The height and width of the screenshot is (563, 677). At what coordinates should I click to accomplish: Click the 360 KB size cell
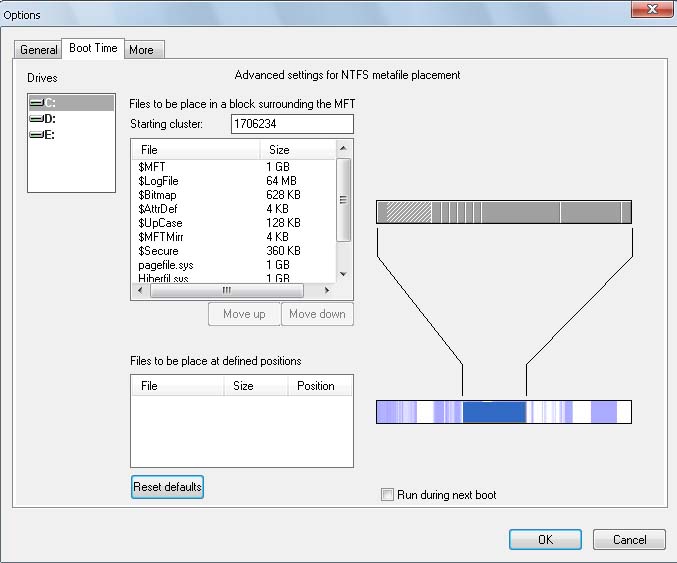[283, 251]
